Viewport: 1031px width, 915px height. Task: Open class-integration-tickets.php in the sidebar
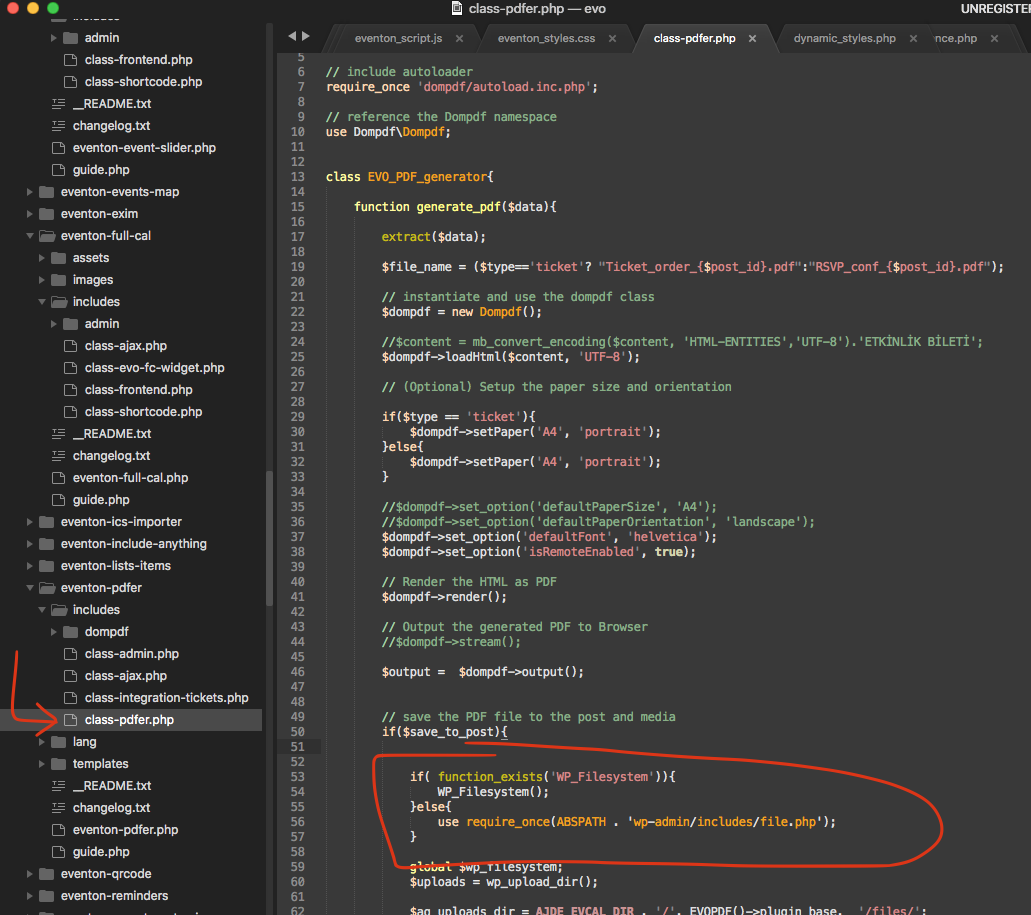pos(166,698)
